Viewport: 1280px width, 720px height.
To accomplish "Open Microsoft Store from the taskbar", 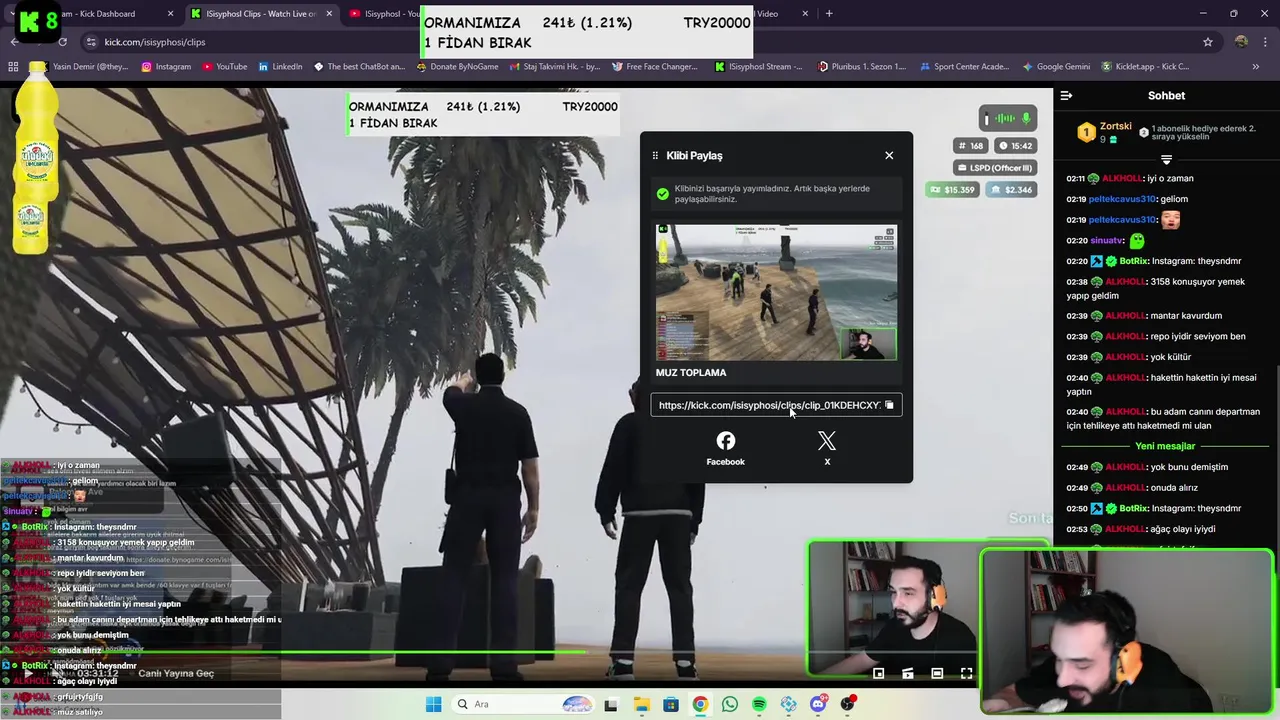I will point(670,704).
